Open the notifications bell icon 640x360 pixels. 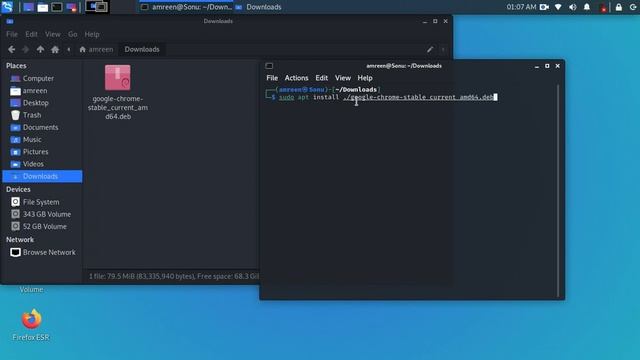587,7
